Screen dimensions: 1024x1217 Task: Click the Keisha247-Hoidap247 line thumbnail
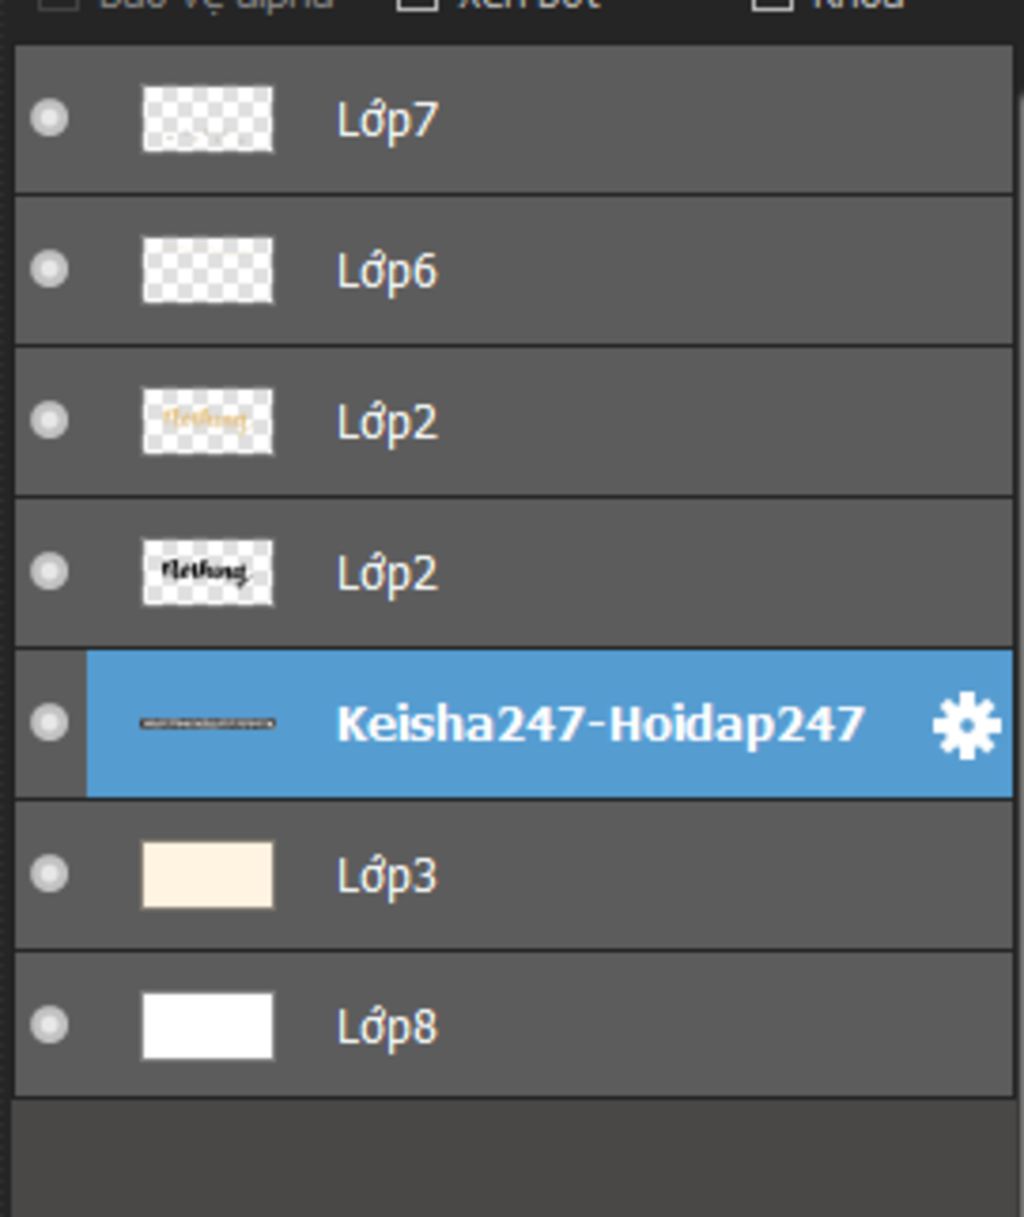coord(208,723)
